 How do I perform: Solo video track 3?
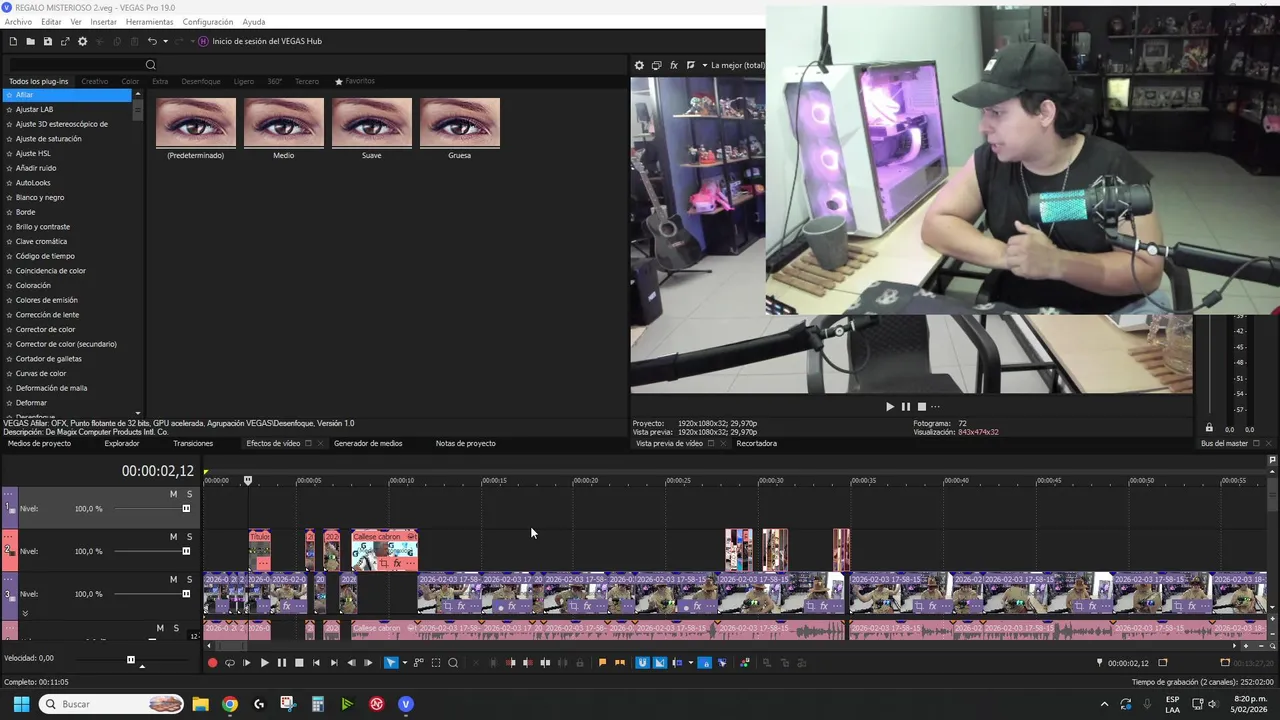tap(189, 580)
